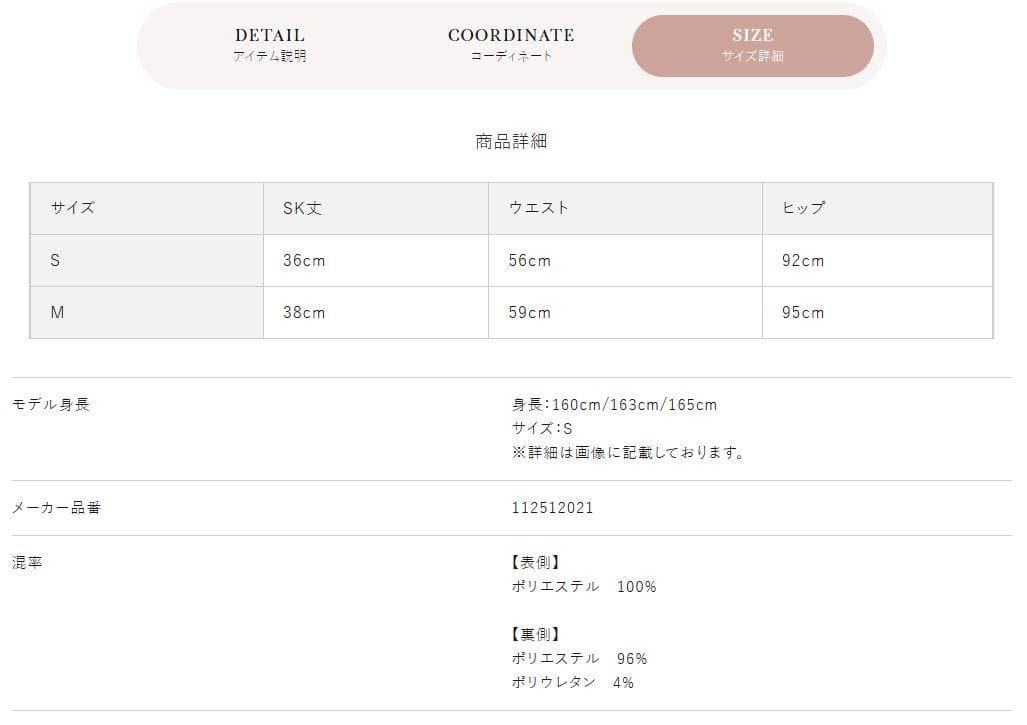Screen dimensions: 1027x725
Task: Click the 36cm skirt length cell
Action: point(304,260)
